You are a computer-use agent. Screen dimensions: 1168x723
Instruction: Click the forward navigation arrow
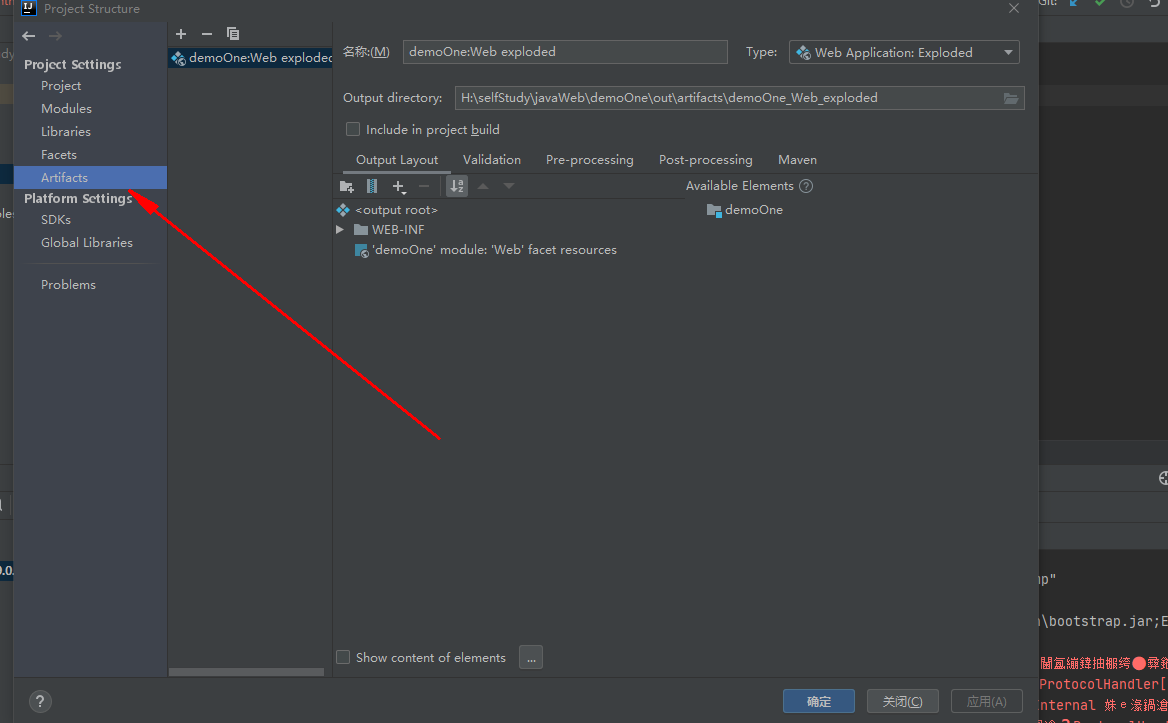(55, 36)
